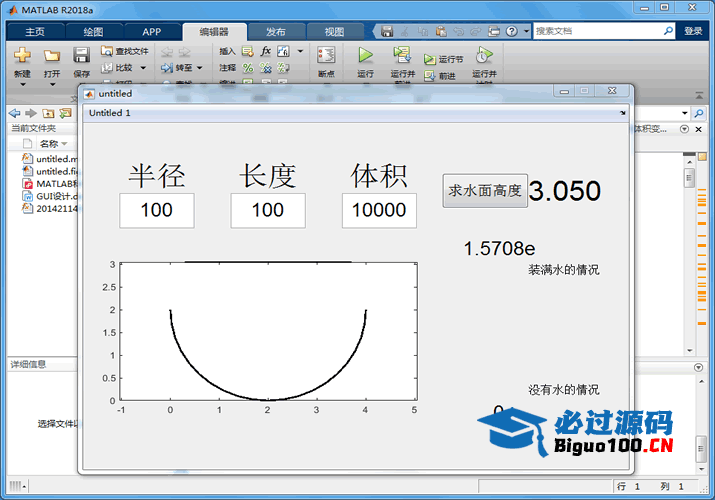Open the 打开 dropdown arrow

click(52, 85)
